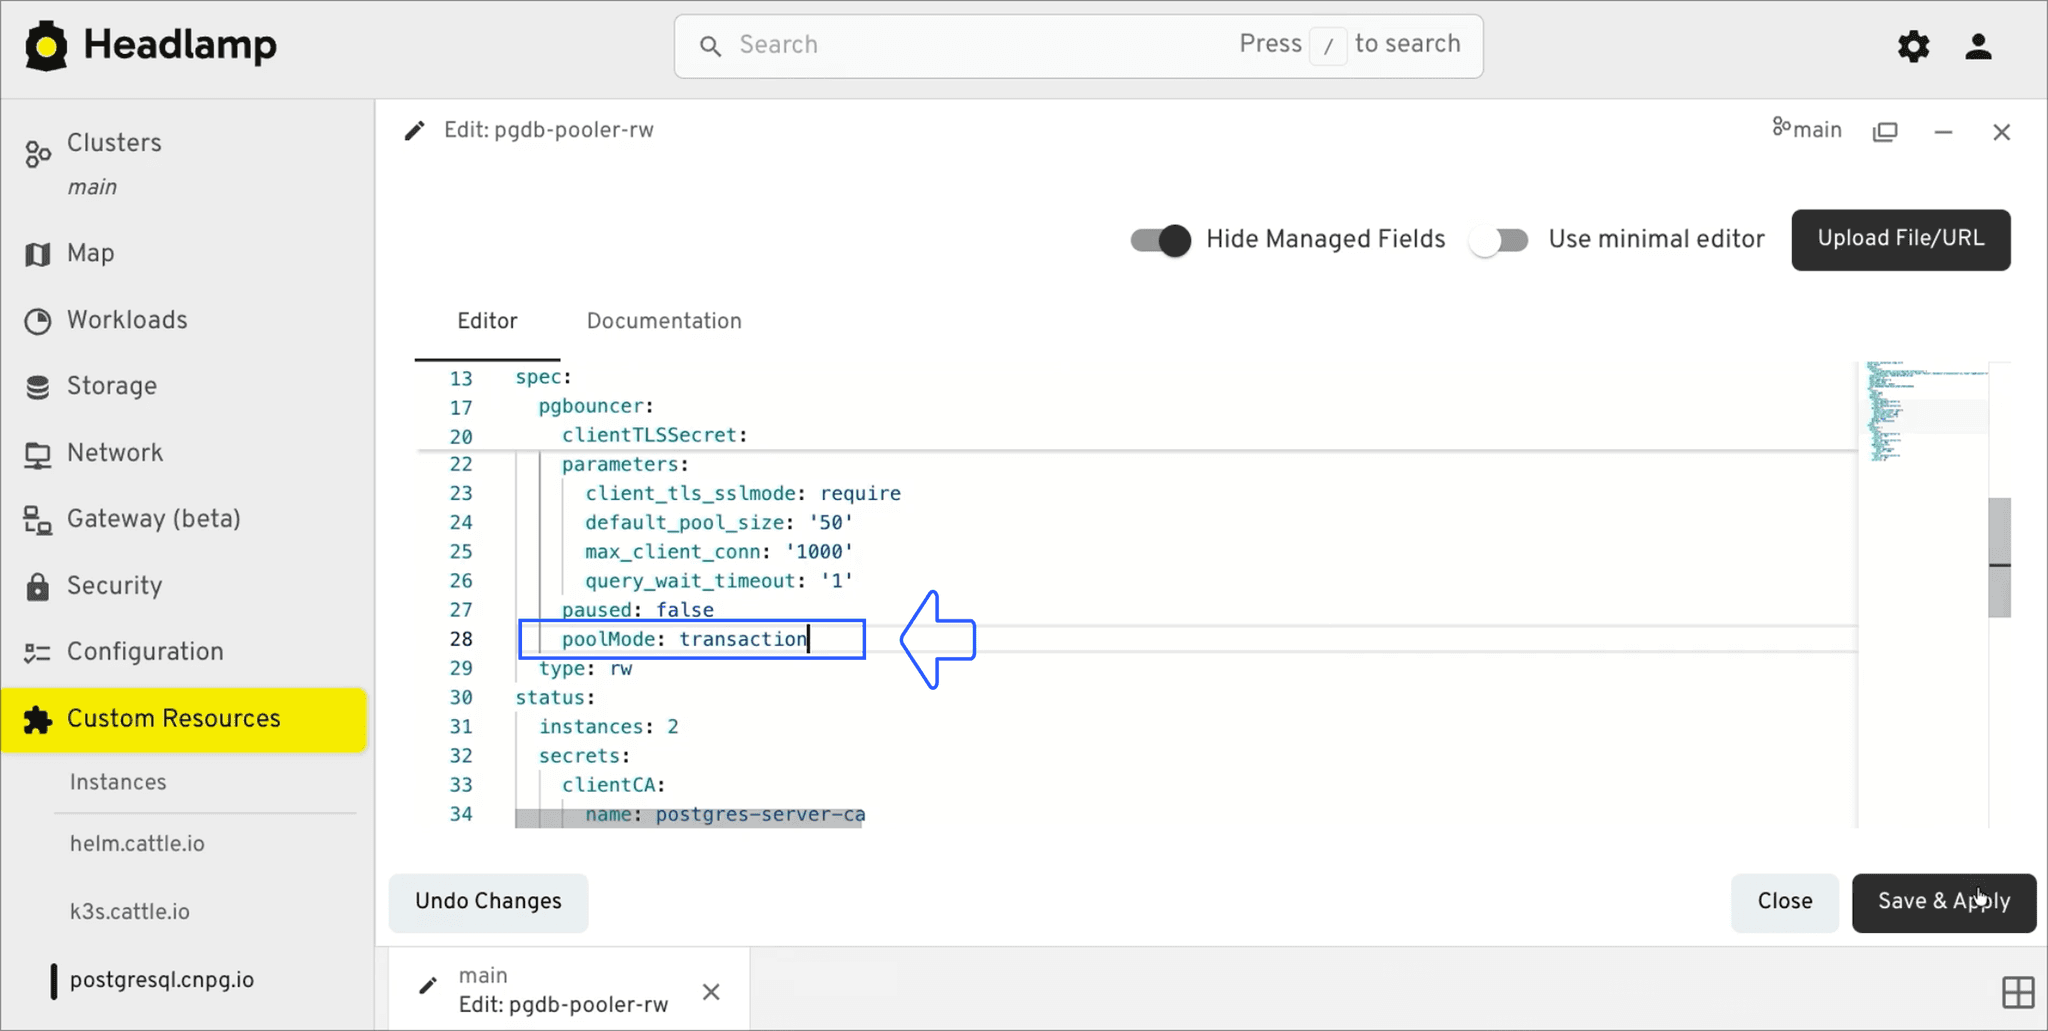Open the grid overview icon at bottom right

(x=2018, y=992)
